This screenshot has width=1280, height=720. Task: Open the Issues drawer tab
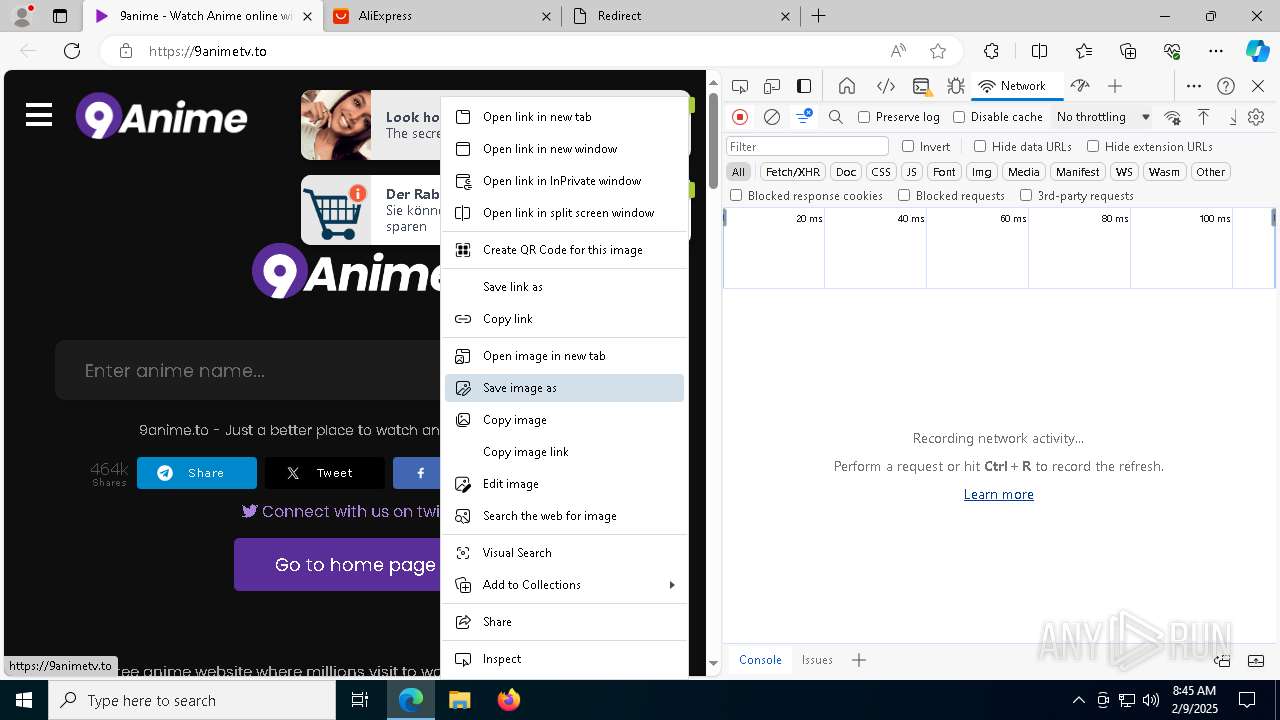[x=817, y=660]
